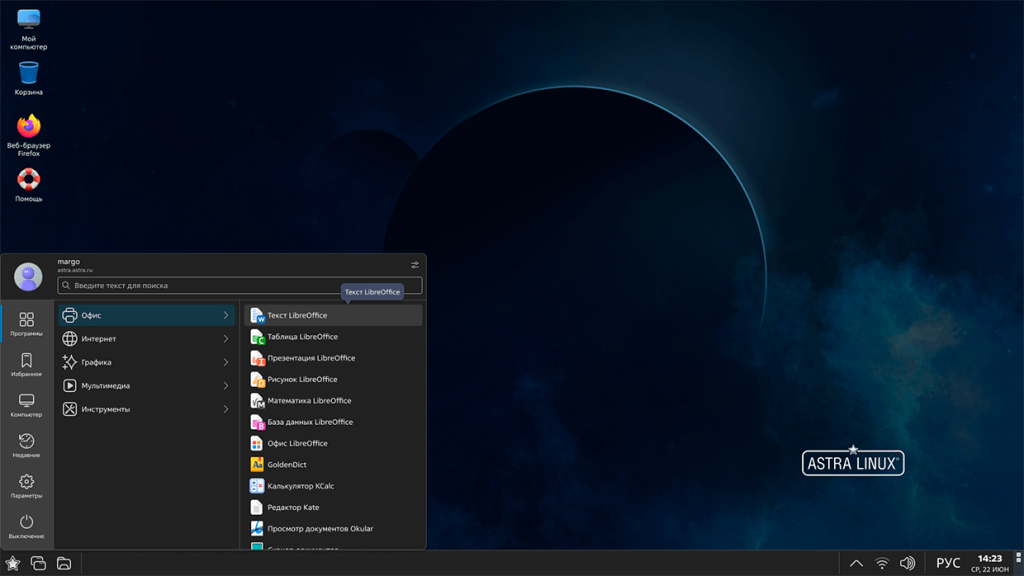Click the Графика sparkle icon

[69, 362]
